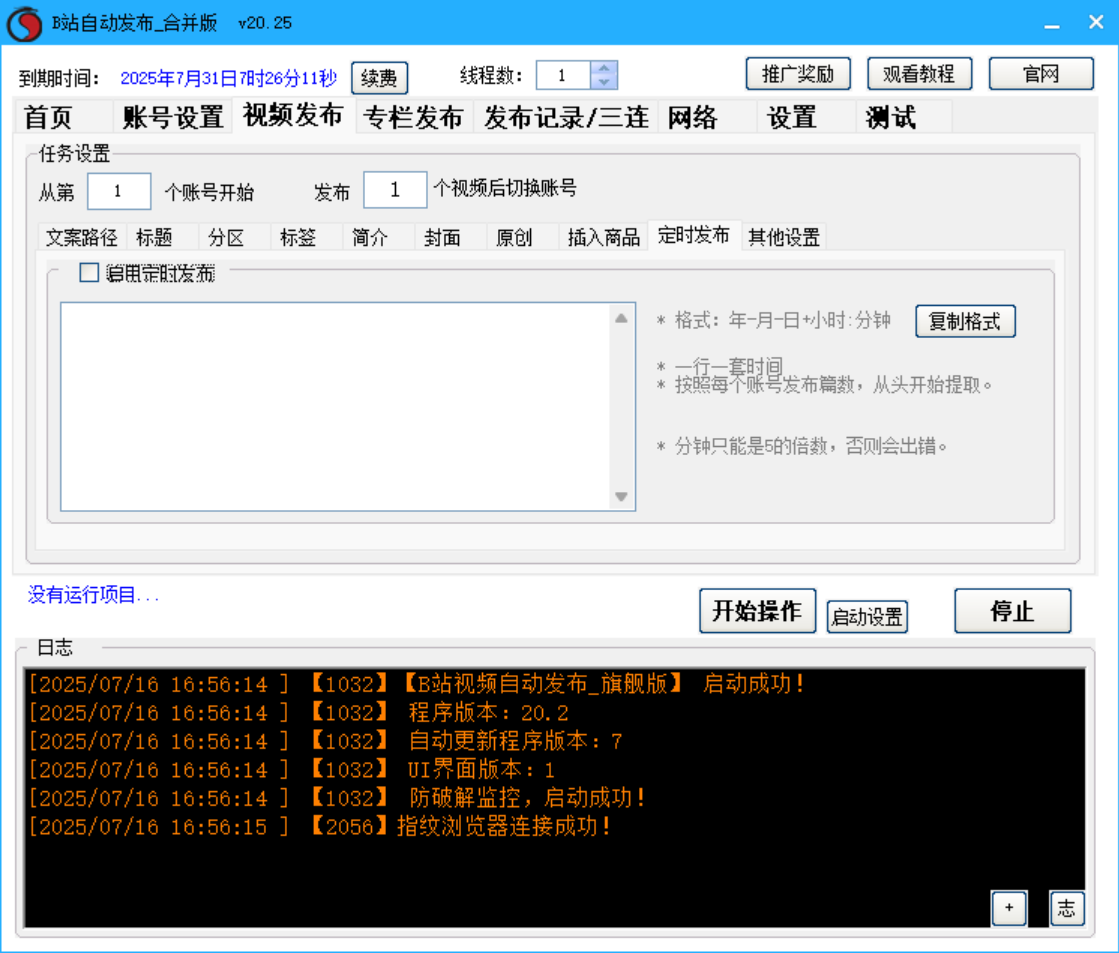Click 开始操作 to start
This screenshot has height=953, width=1119.
757,610
